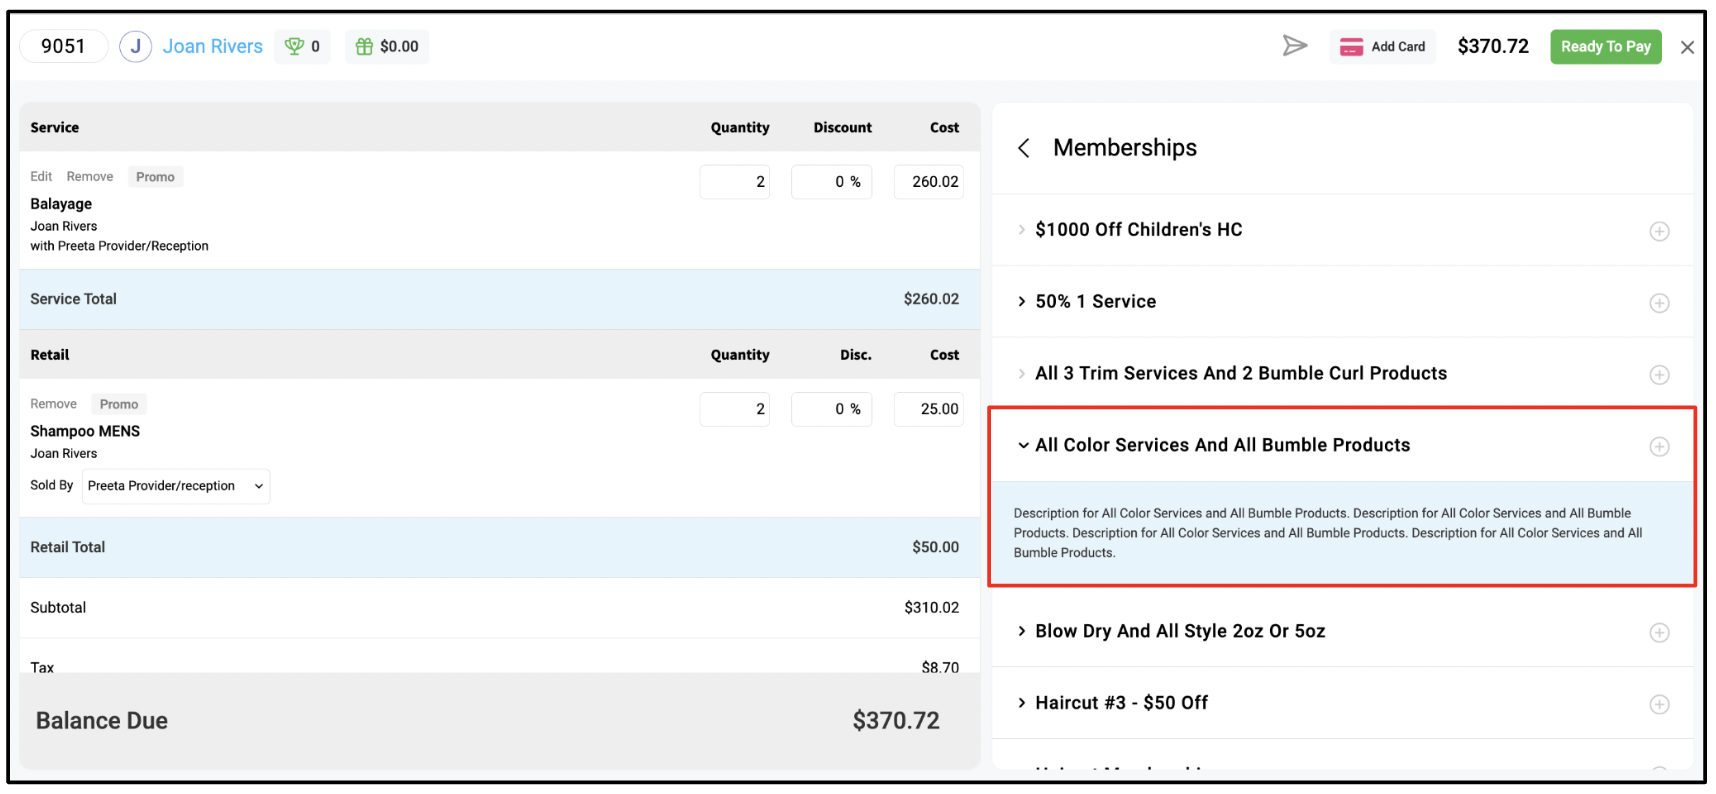The image size is (1716, 794).
Task: Click the All Color Services description text
Action: click(x=1328, y=533)
